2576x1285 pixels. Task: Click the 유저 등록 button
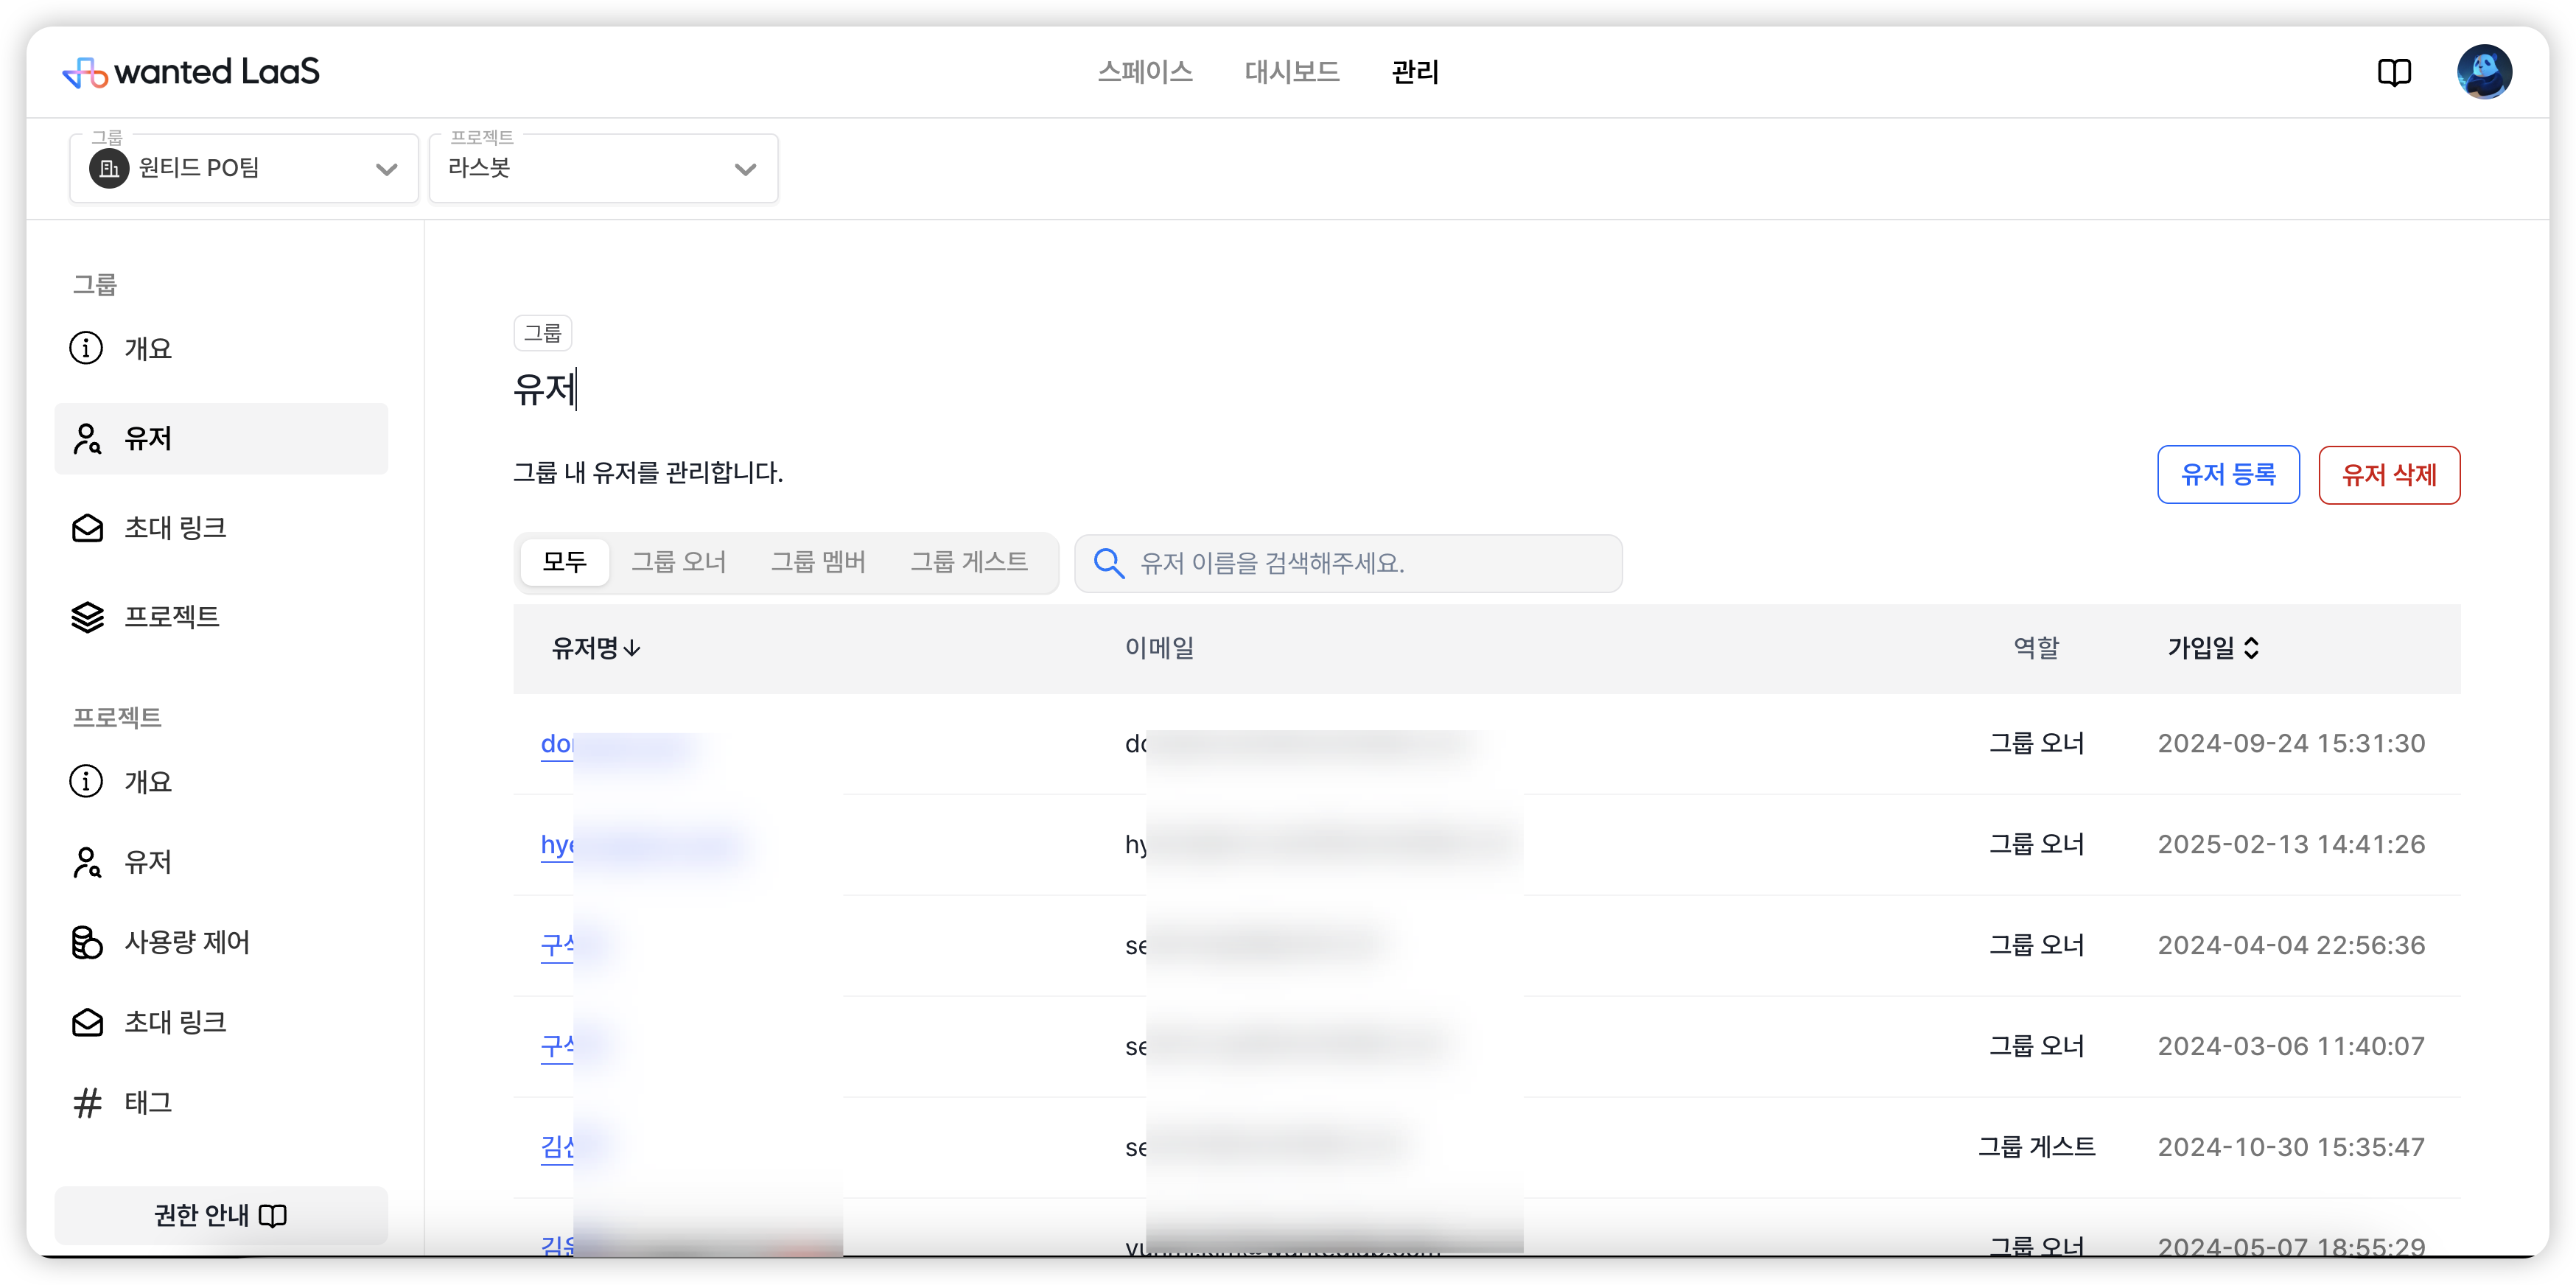2228,475
